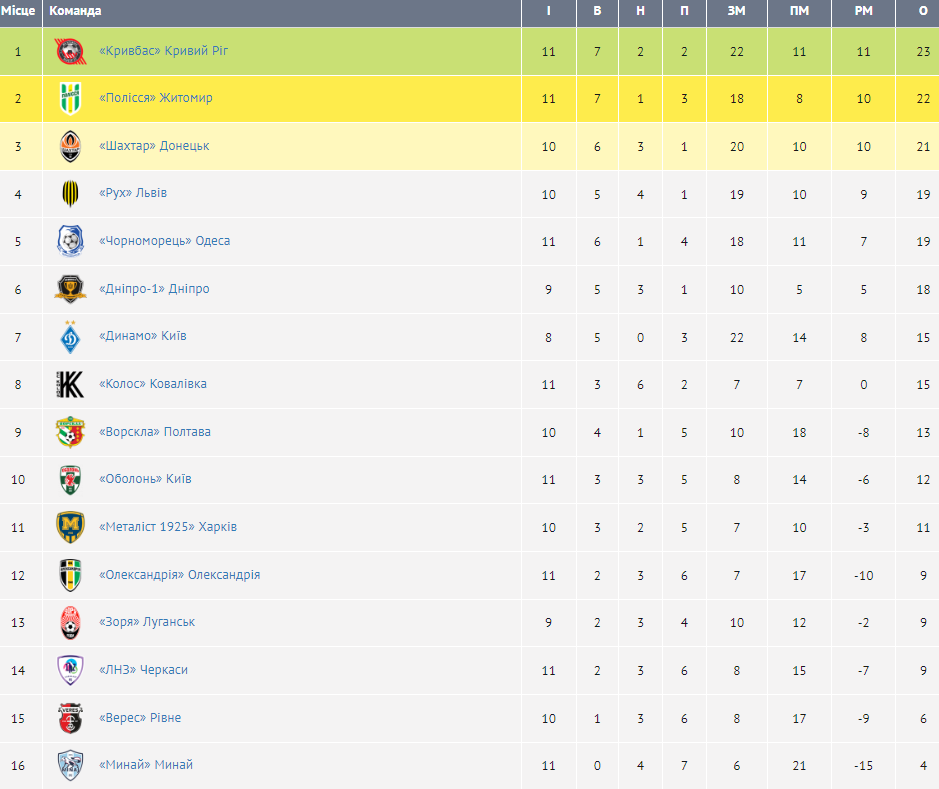Viewport: 939px width, 789px height.
Task: Click the Vorskla Poltava club emblem
Action: pos(70,432)
